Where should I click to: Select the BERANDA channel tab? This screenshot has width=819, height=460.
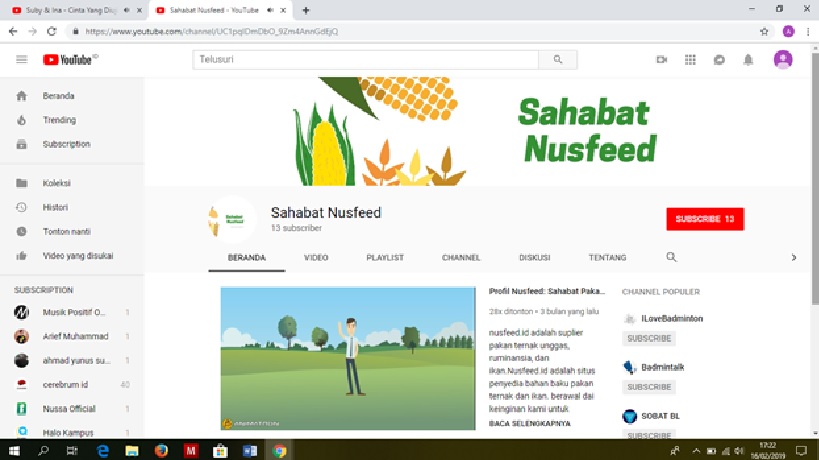(x=247, y=257)
